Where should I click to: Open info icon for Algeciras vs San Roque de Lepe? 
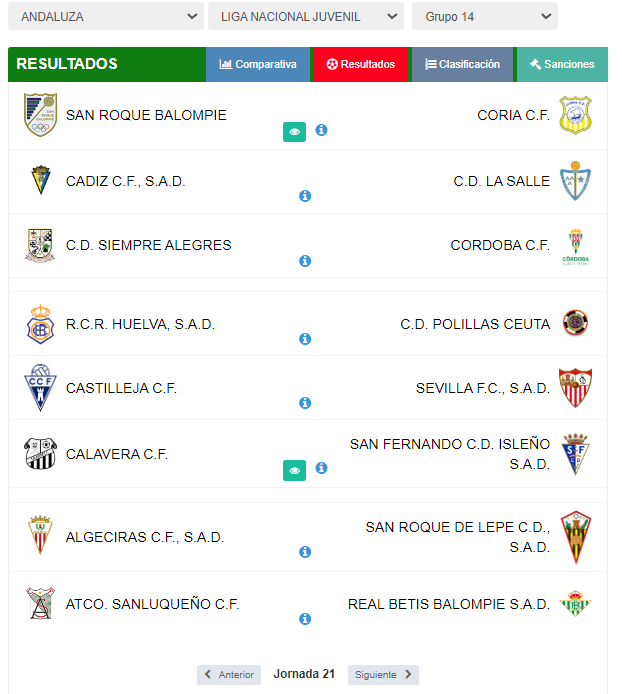click(x=305, y=552)
